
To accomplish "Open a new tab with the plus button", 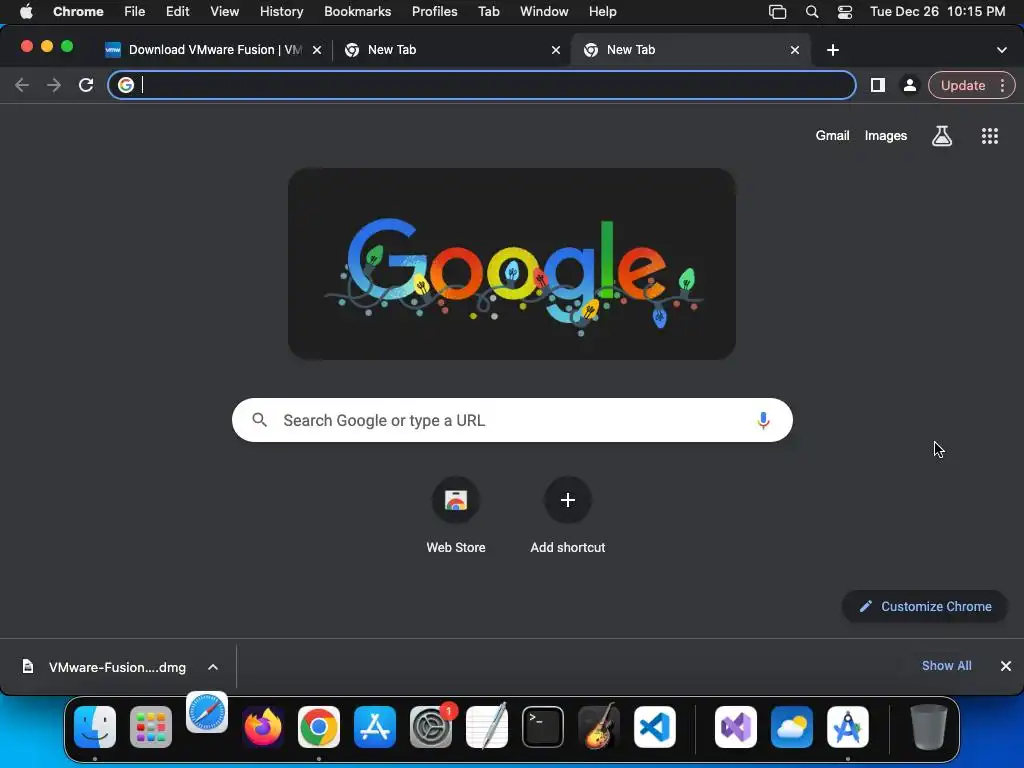I will (833, 50).
